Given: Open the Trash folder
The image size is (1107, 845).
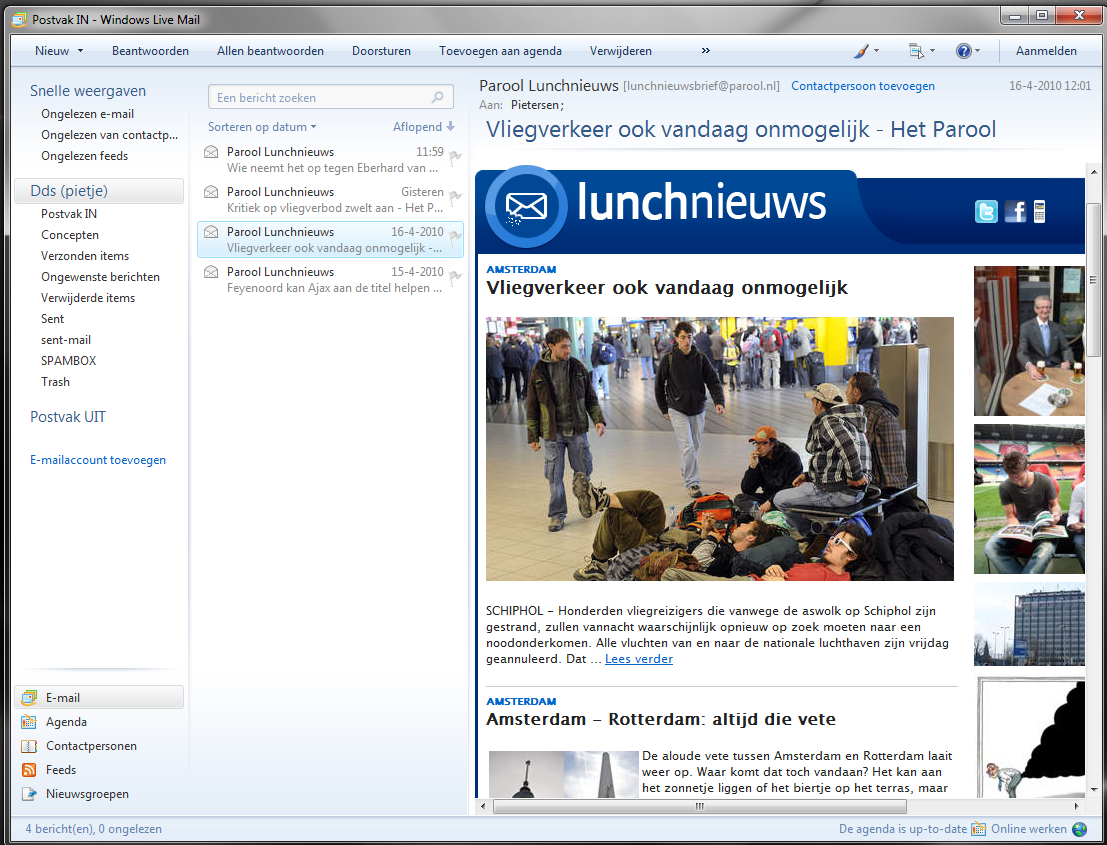Looking at the screenshot, I should tap(55, 381).
